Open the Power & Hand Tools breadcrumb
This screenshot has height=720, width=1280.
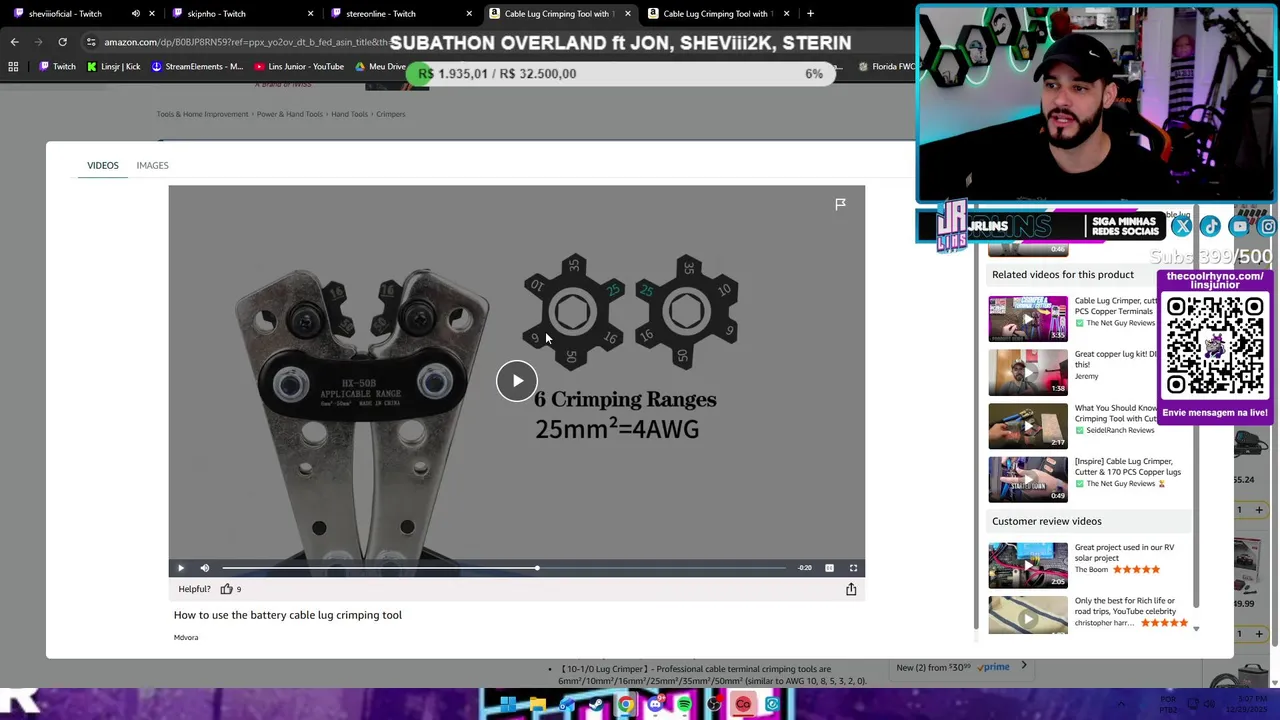[x=290, y=114]
